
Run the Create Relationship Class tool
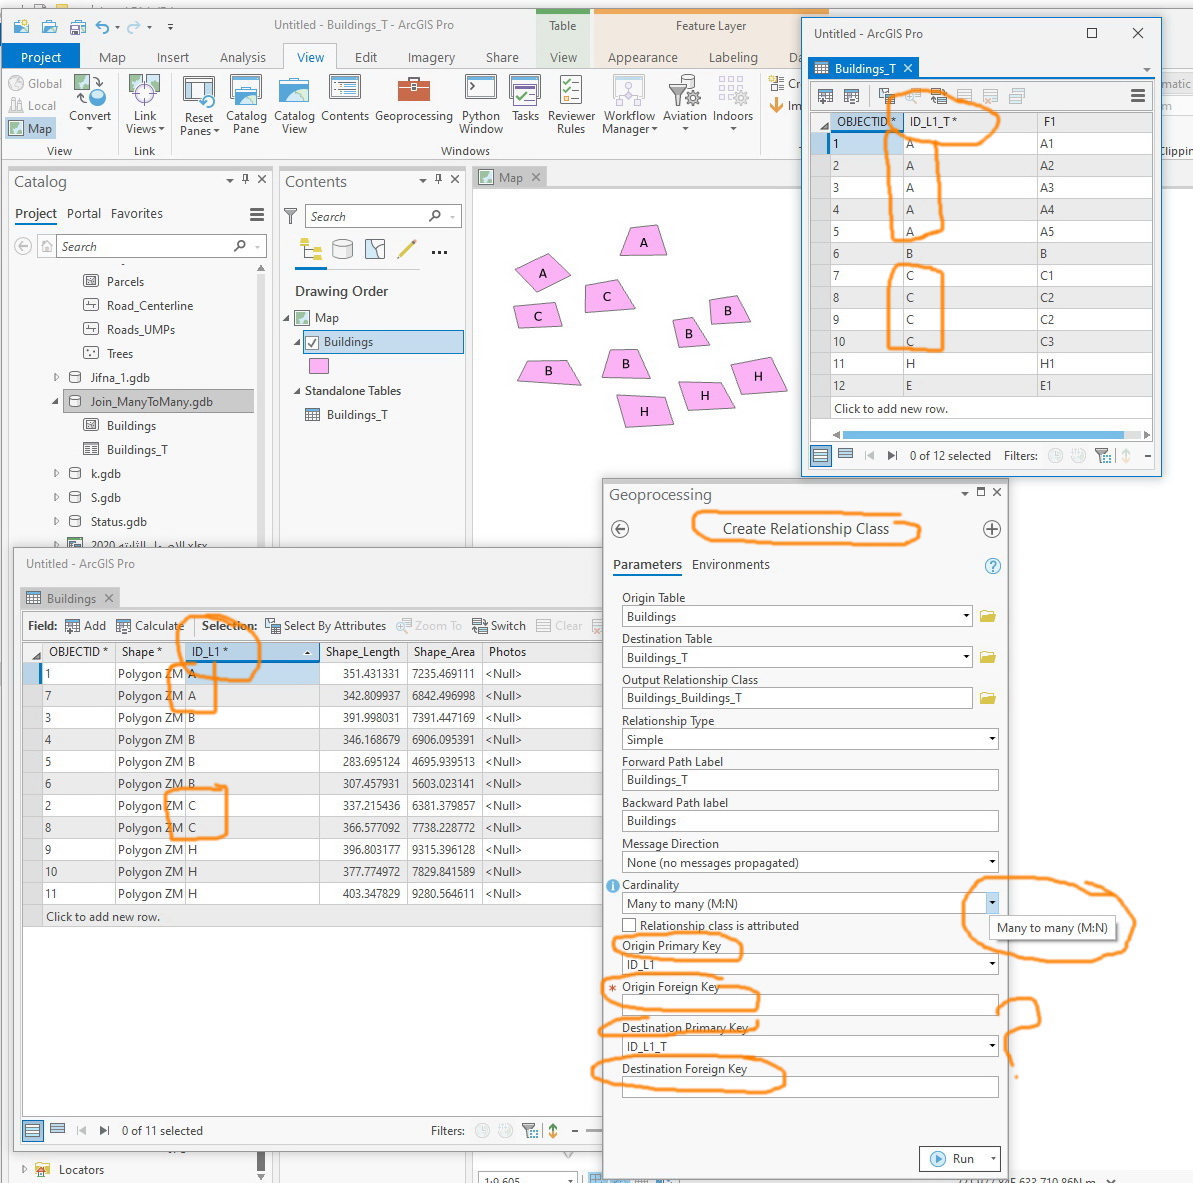click(x=953, y=1158)
